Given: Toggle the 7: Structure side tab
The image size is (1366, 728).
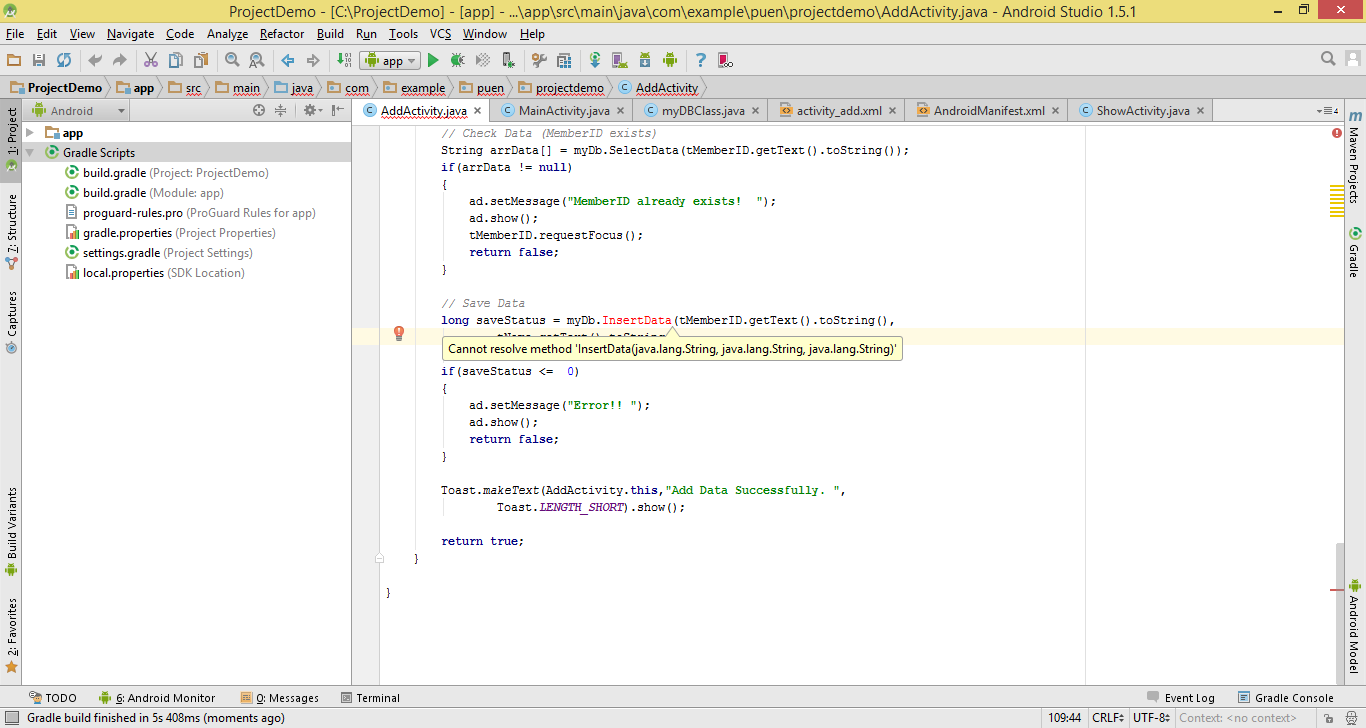Looking at the screenshot, I should (x=11, y=231).
